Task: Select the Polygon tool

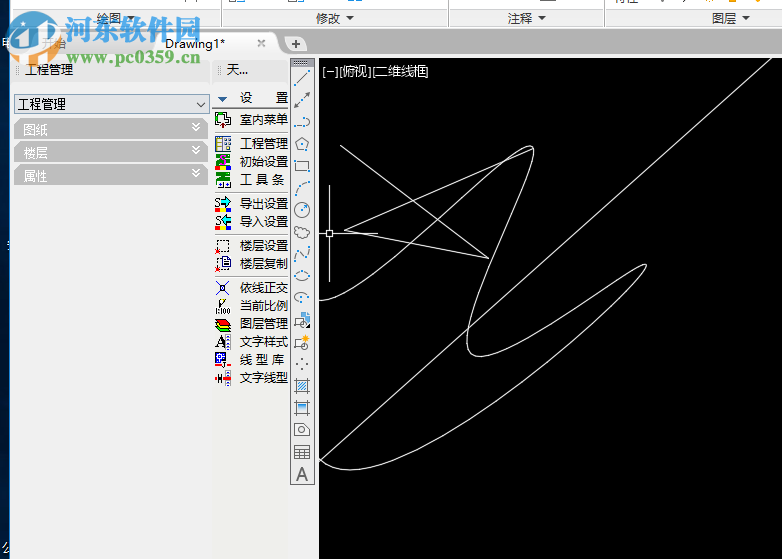Action: tap(302, 144)
